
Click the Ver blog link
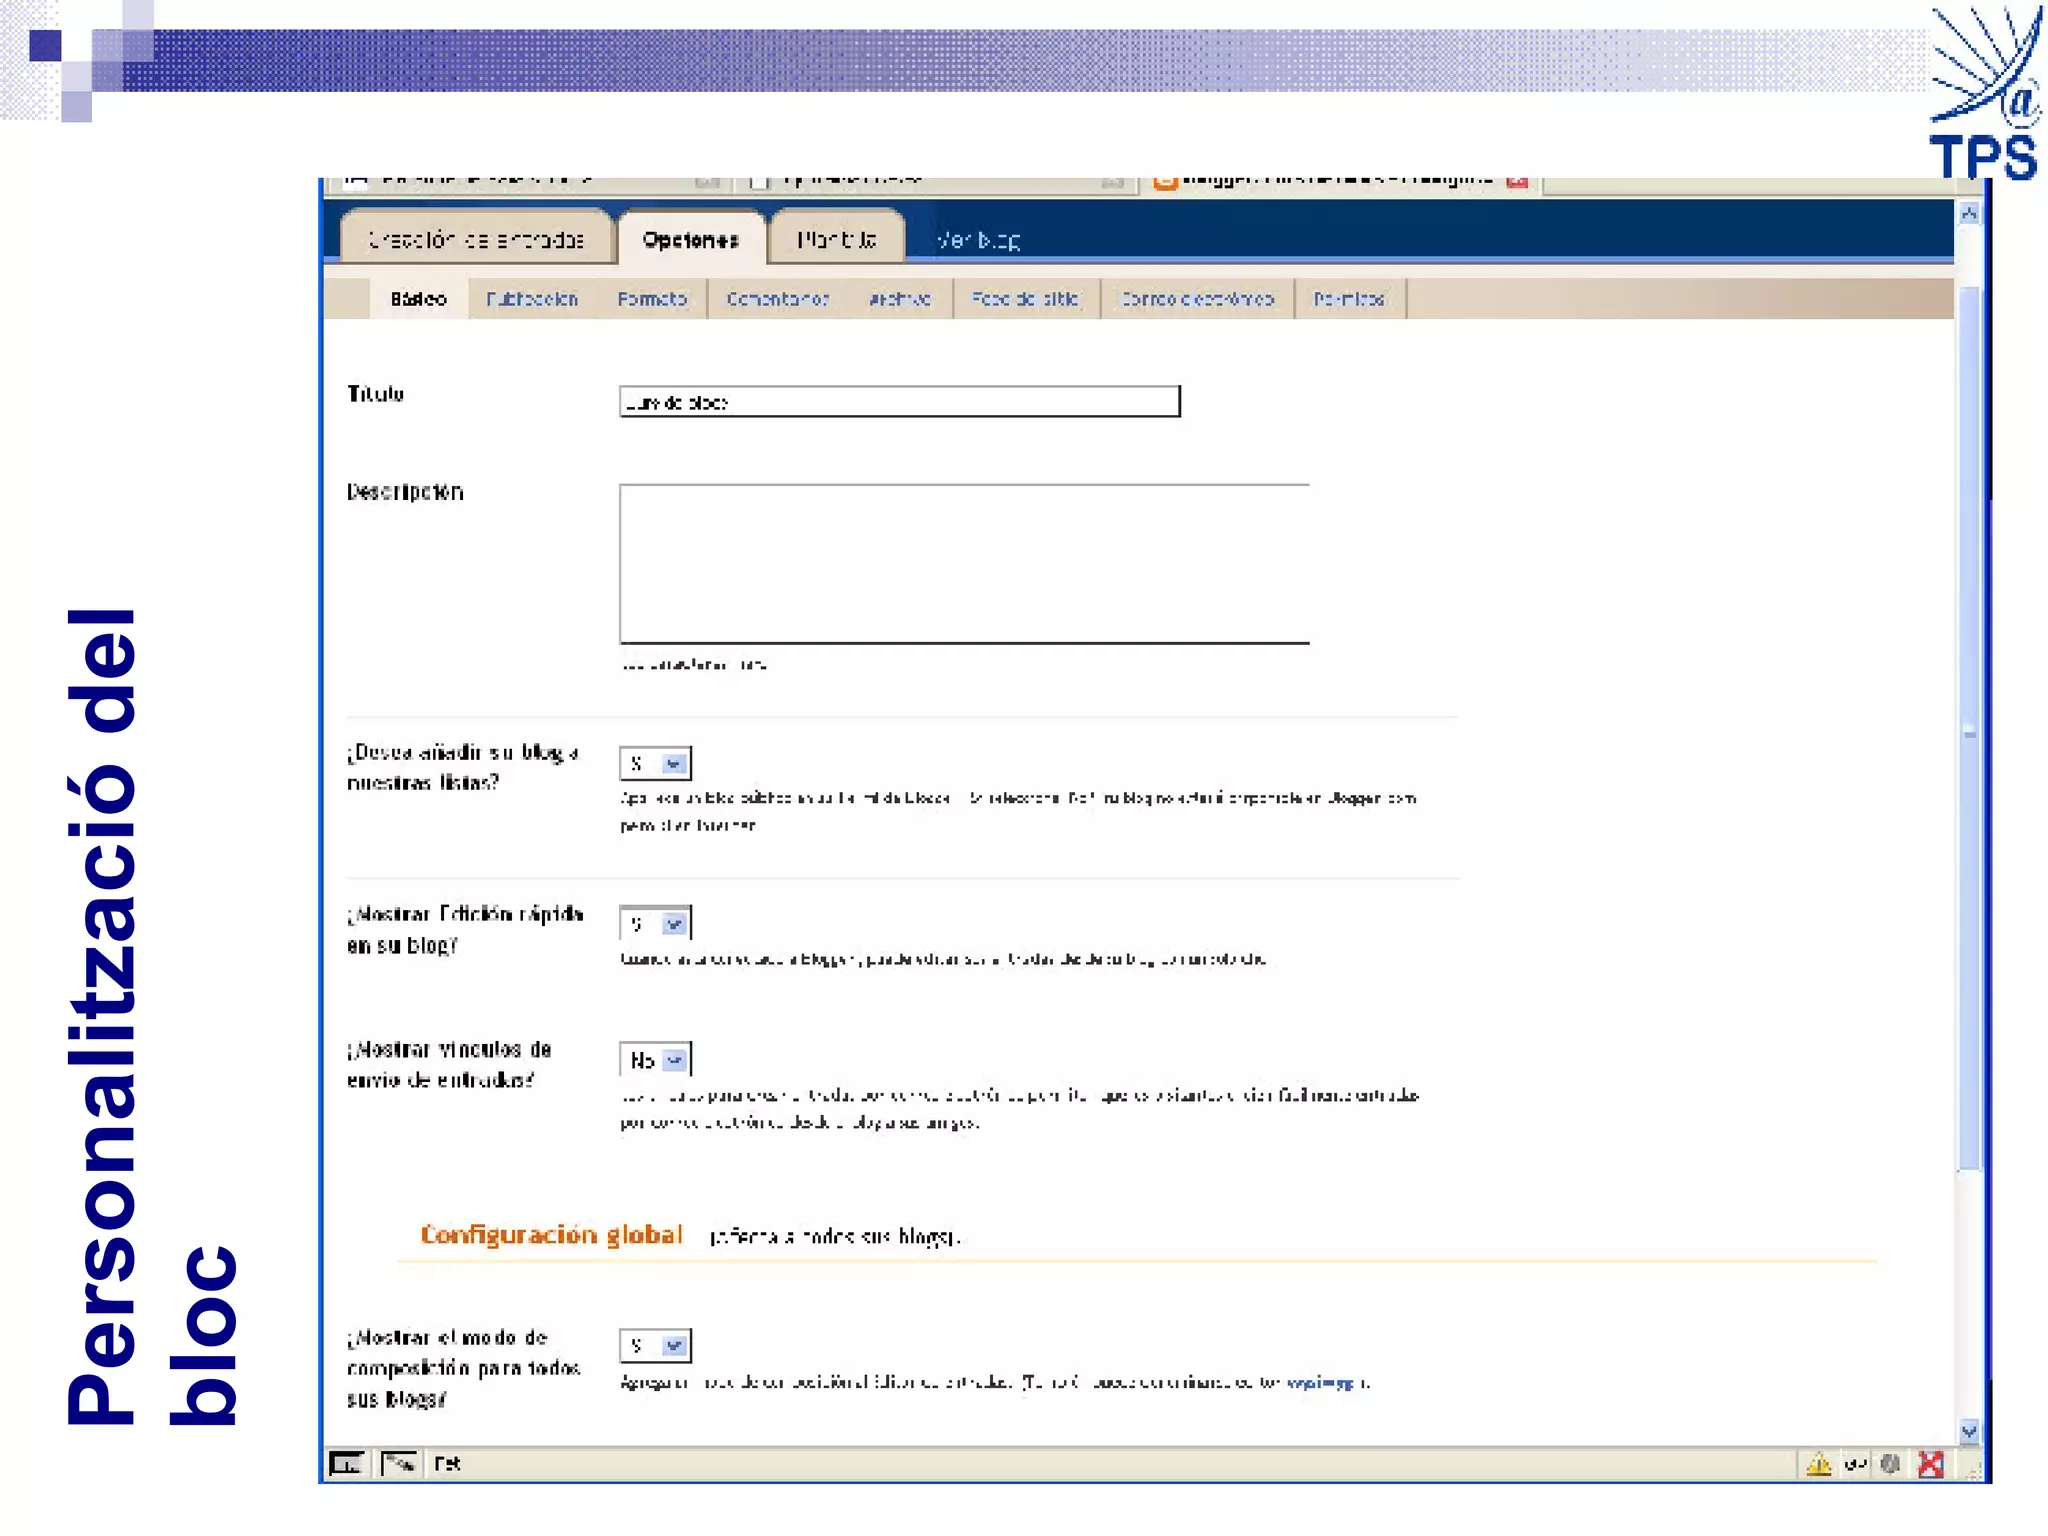[x=978, y=241]
